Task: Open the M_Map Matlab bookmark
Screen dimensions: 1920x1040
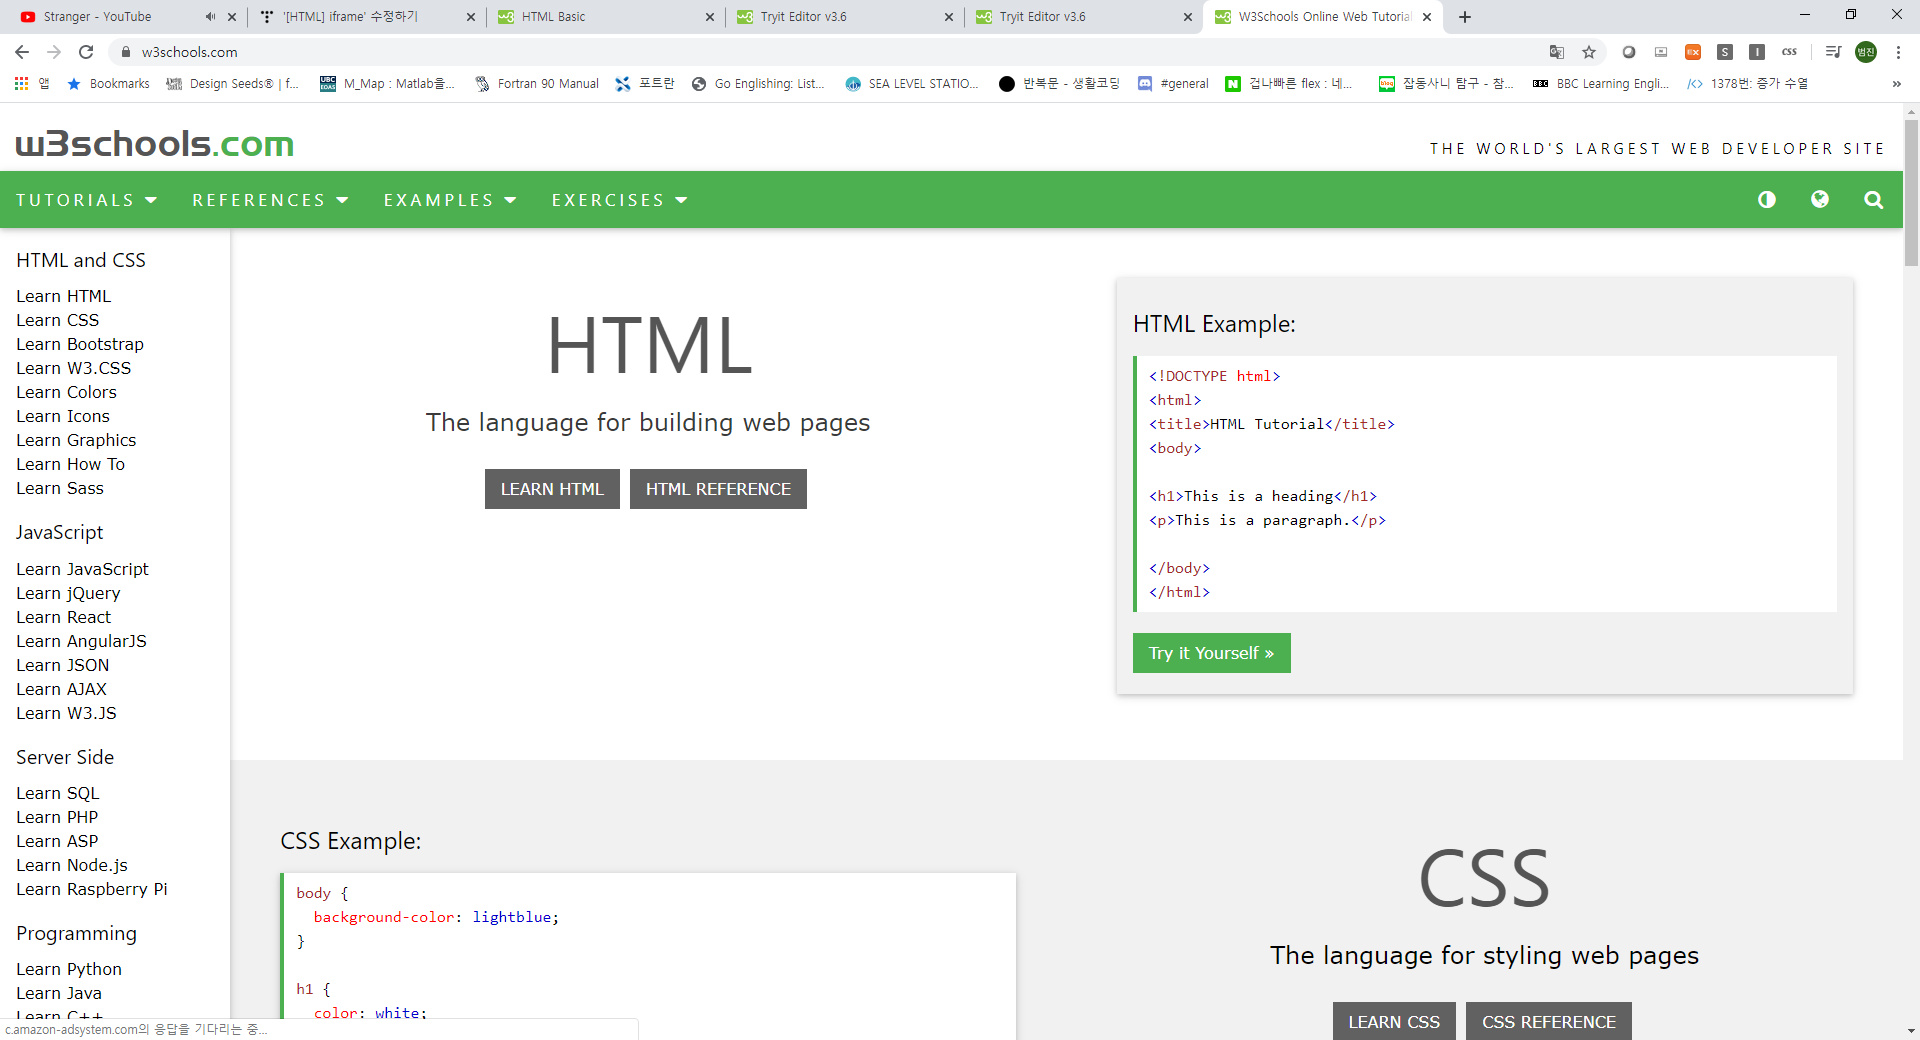Action: coord(387,84)
